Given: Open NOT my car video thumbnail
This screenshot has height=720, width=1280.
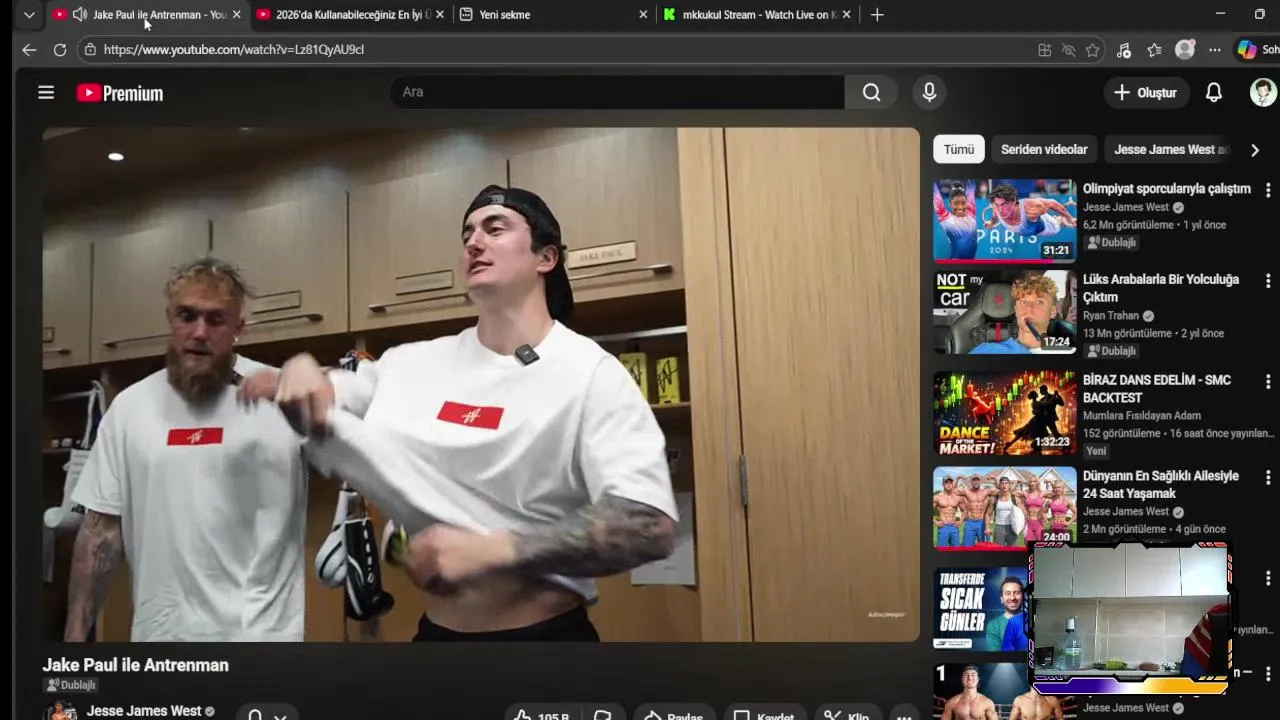Looking at the screenshot, I should tap(1004, 312).
